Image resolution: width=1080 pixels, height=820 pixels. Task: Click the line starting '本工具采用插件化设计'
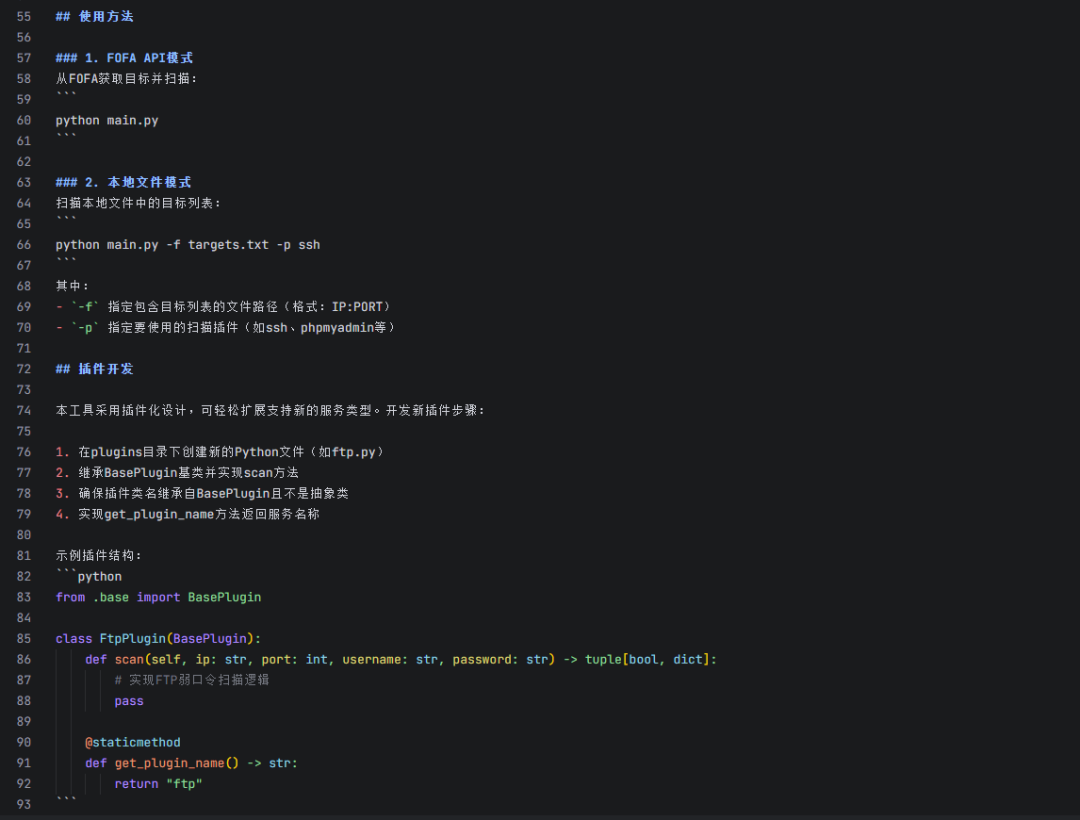tap(271, 410)
